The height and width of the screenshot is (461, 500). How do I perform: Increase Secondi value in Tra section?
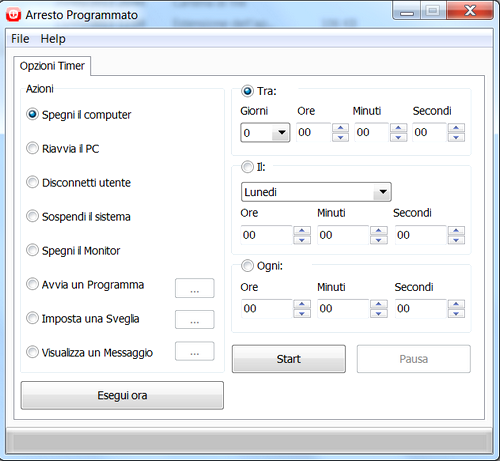tap(456, 128)
